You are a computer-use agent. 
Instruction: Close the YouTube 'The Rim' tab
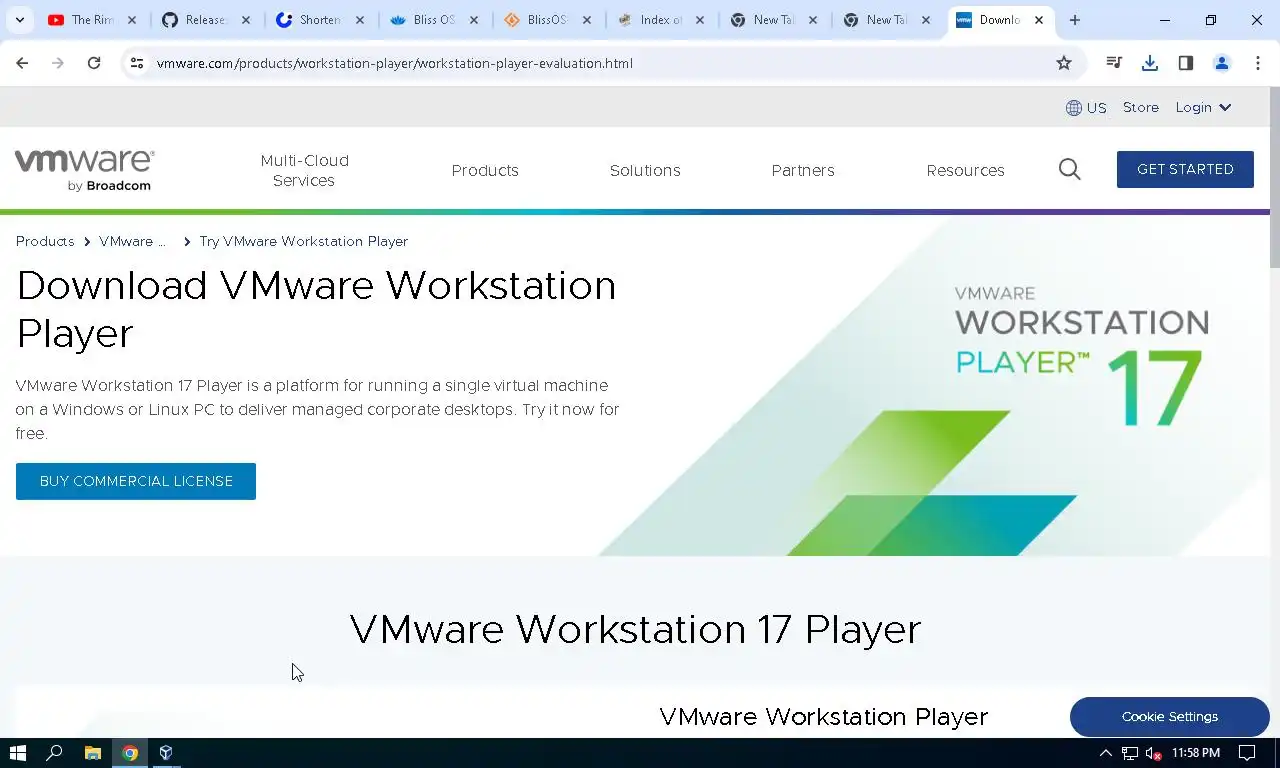[131, 20]
